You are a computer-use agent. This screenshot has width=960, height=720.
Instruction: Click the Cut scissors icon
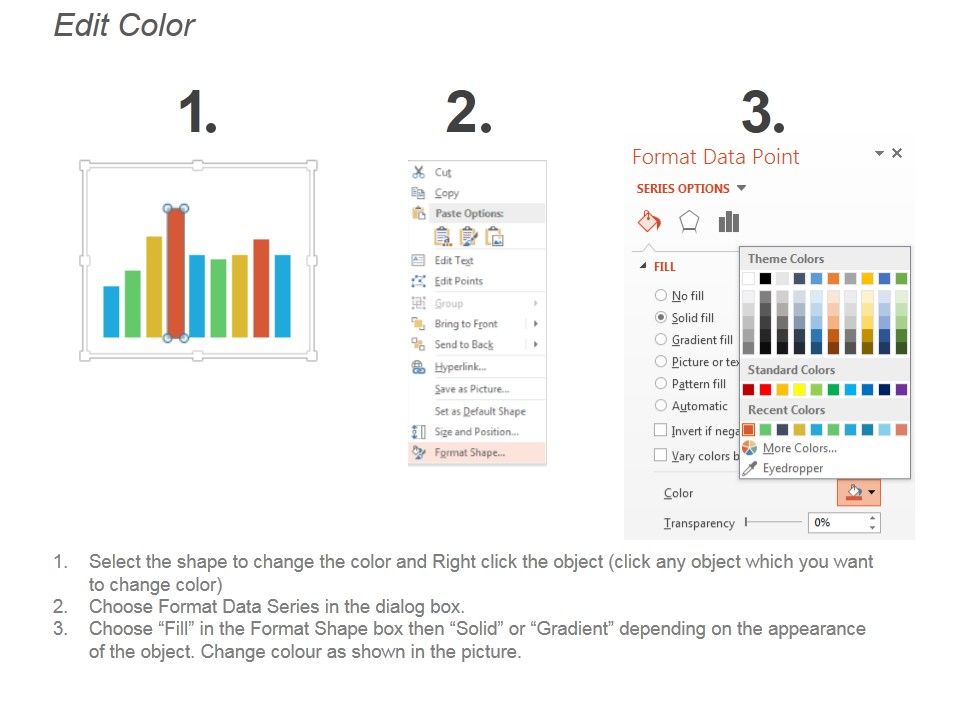pos(419,172)
